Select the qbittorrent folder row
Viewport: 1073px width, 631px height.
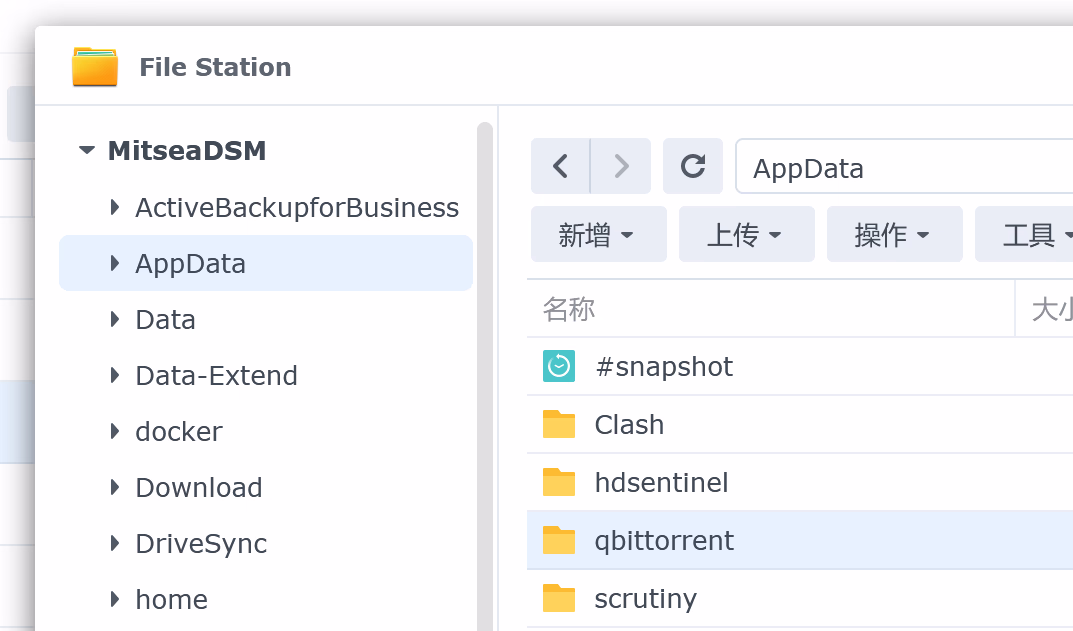click(664, 541)
